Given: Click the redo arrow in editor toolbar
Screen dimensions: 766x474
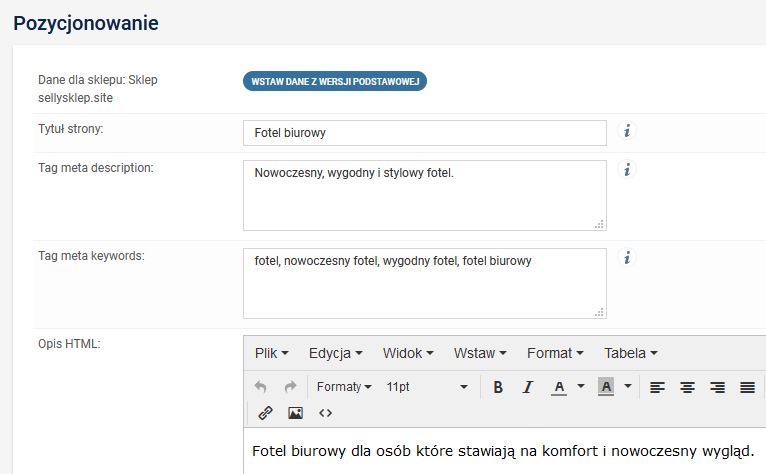Looking at the screenshot, I should point(291,387).
